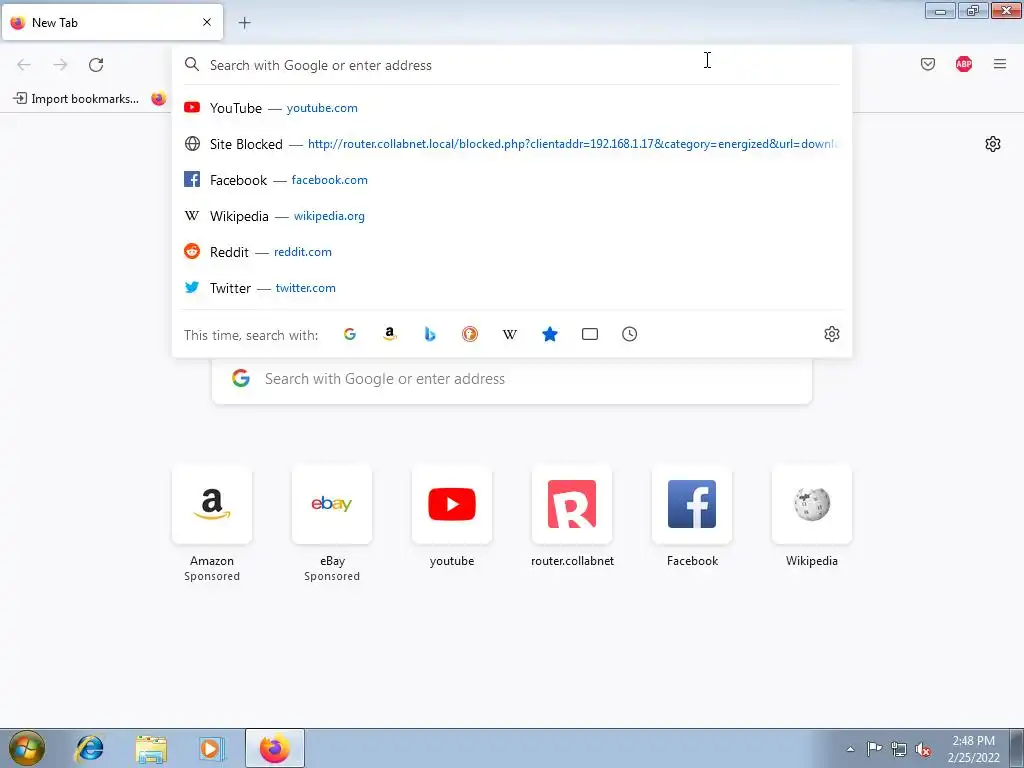Show hidden system tray icons

[x=850, y=749]
